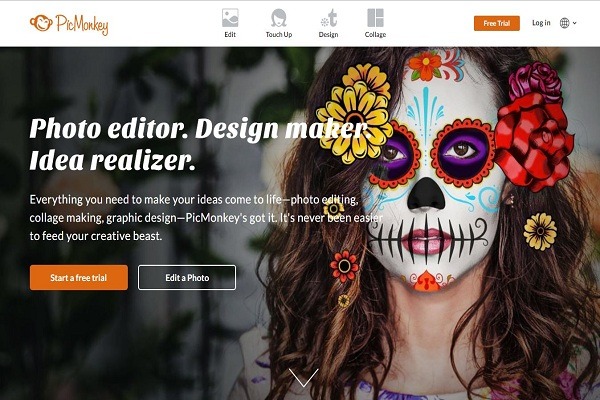600x400 pixels.
Task: Open the Collage layout icon
Action: [x=375, y=18]
